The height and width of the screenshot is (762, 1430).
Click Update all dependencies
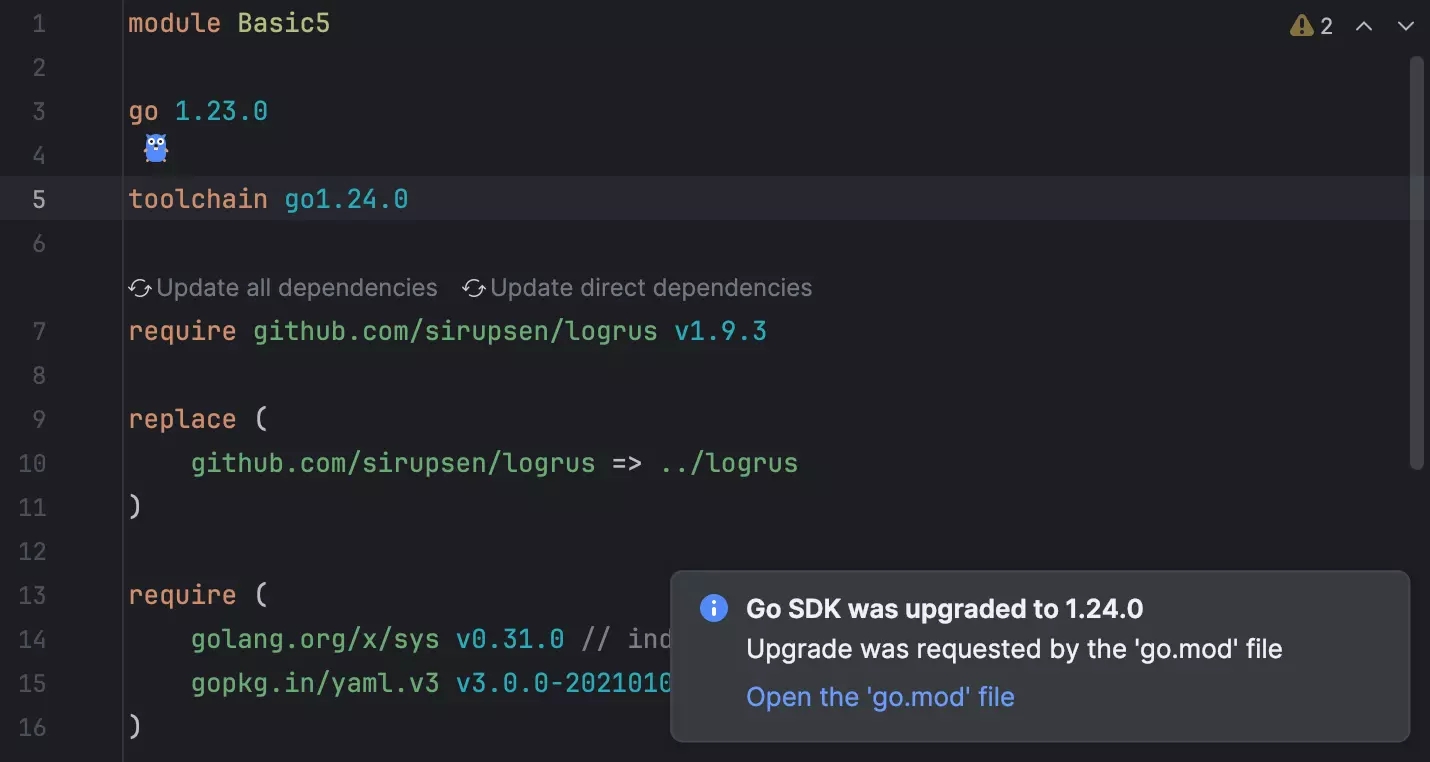coord(296,288)
